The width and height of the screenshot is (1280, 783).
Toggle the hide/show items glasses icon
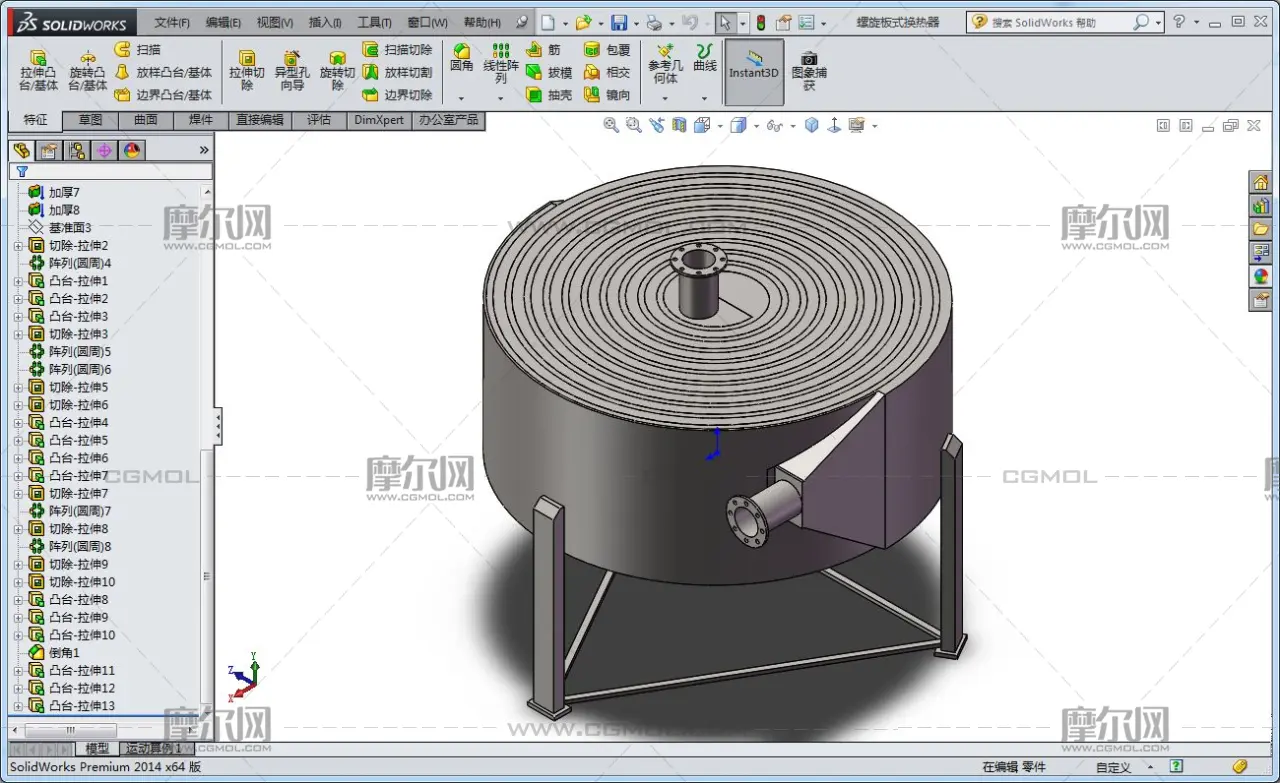773,125
